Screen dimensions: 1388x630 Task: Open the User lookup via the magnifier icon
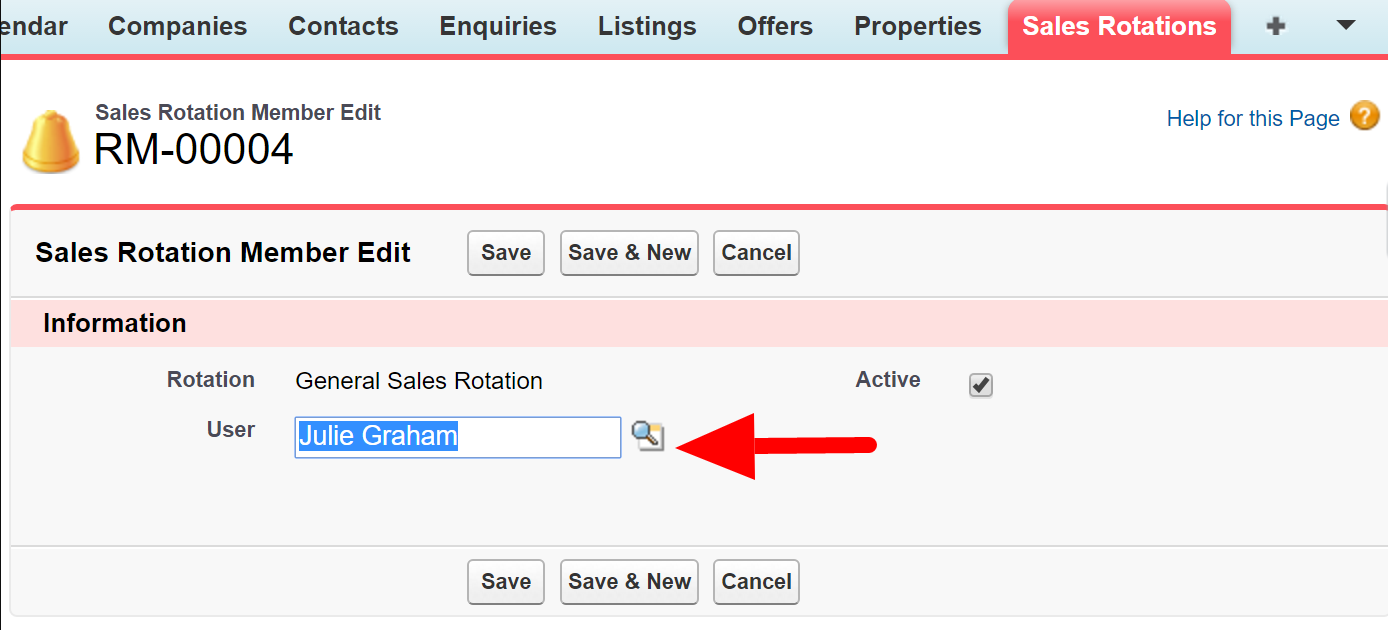[x=649, y=437]
